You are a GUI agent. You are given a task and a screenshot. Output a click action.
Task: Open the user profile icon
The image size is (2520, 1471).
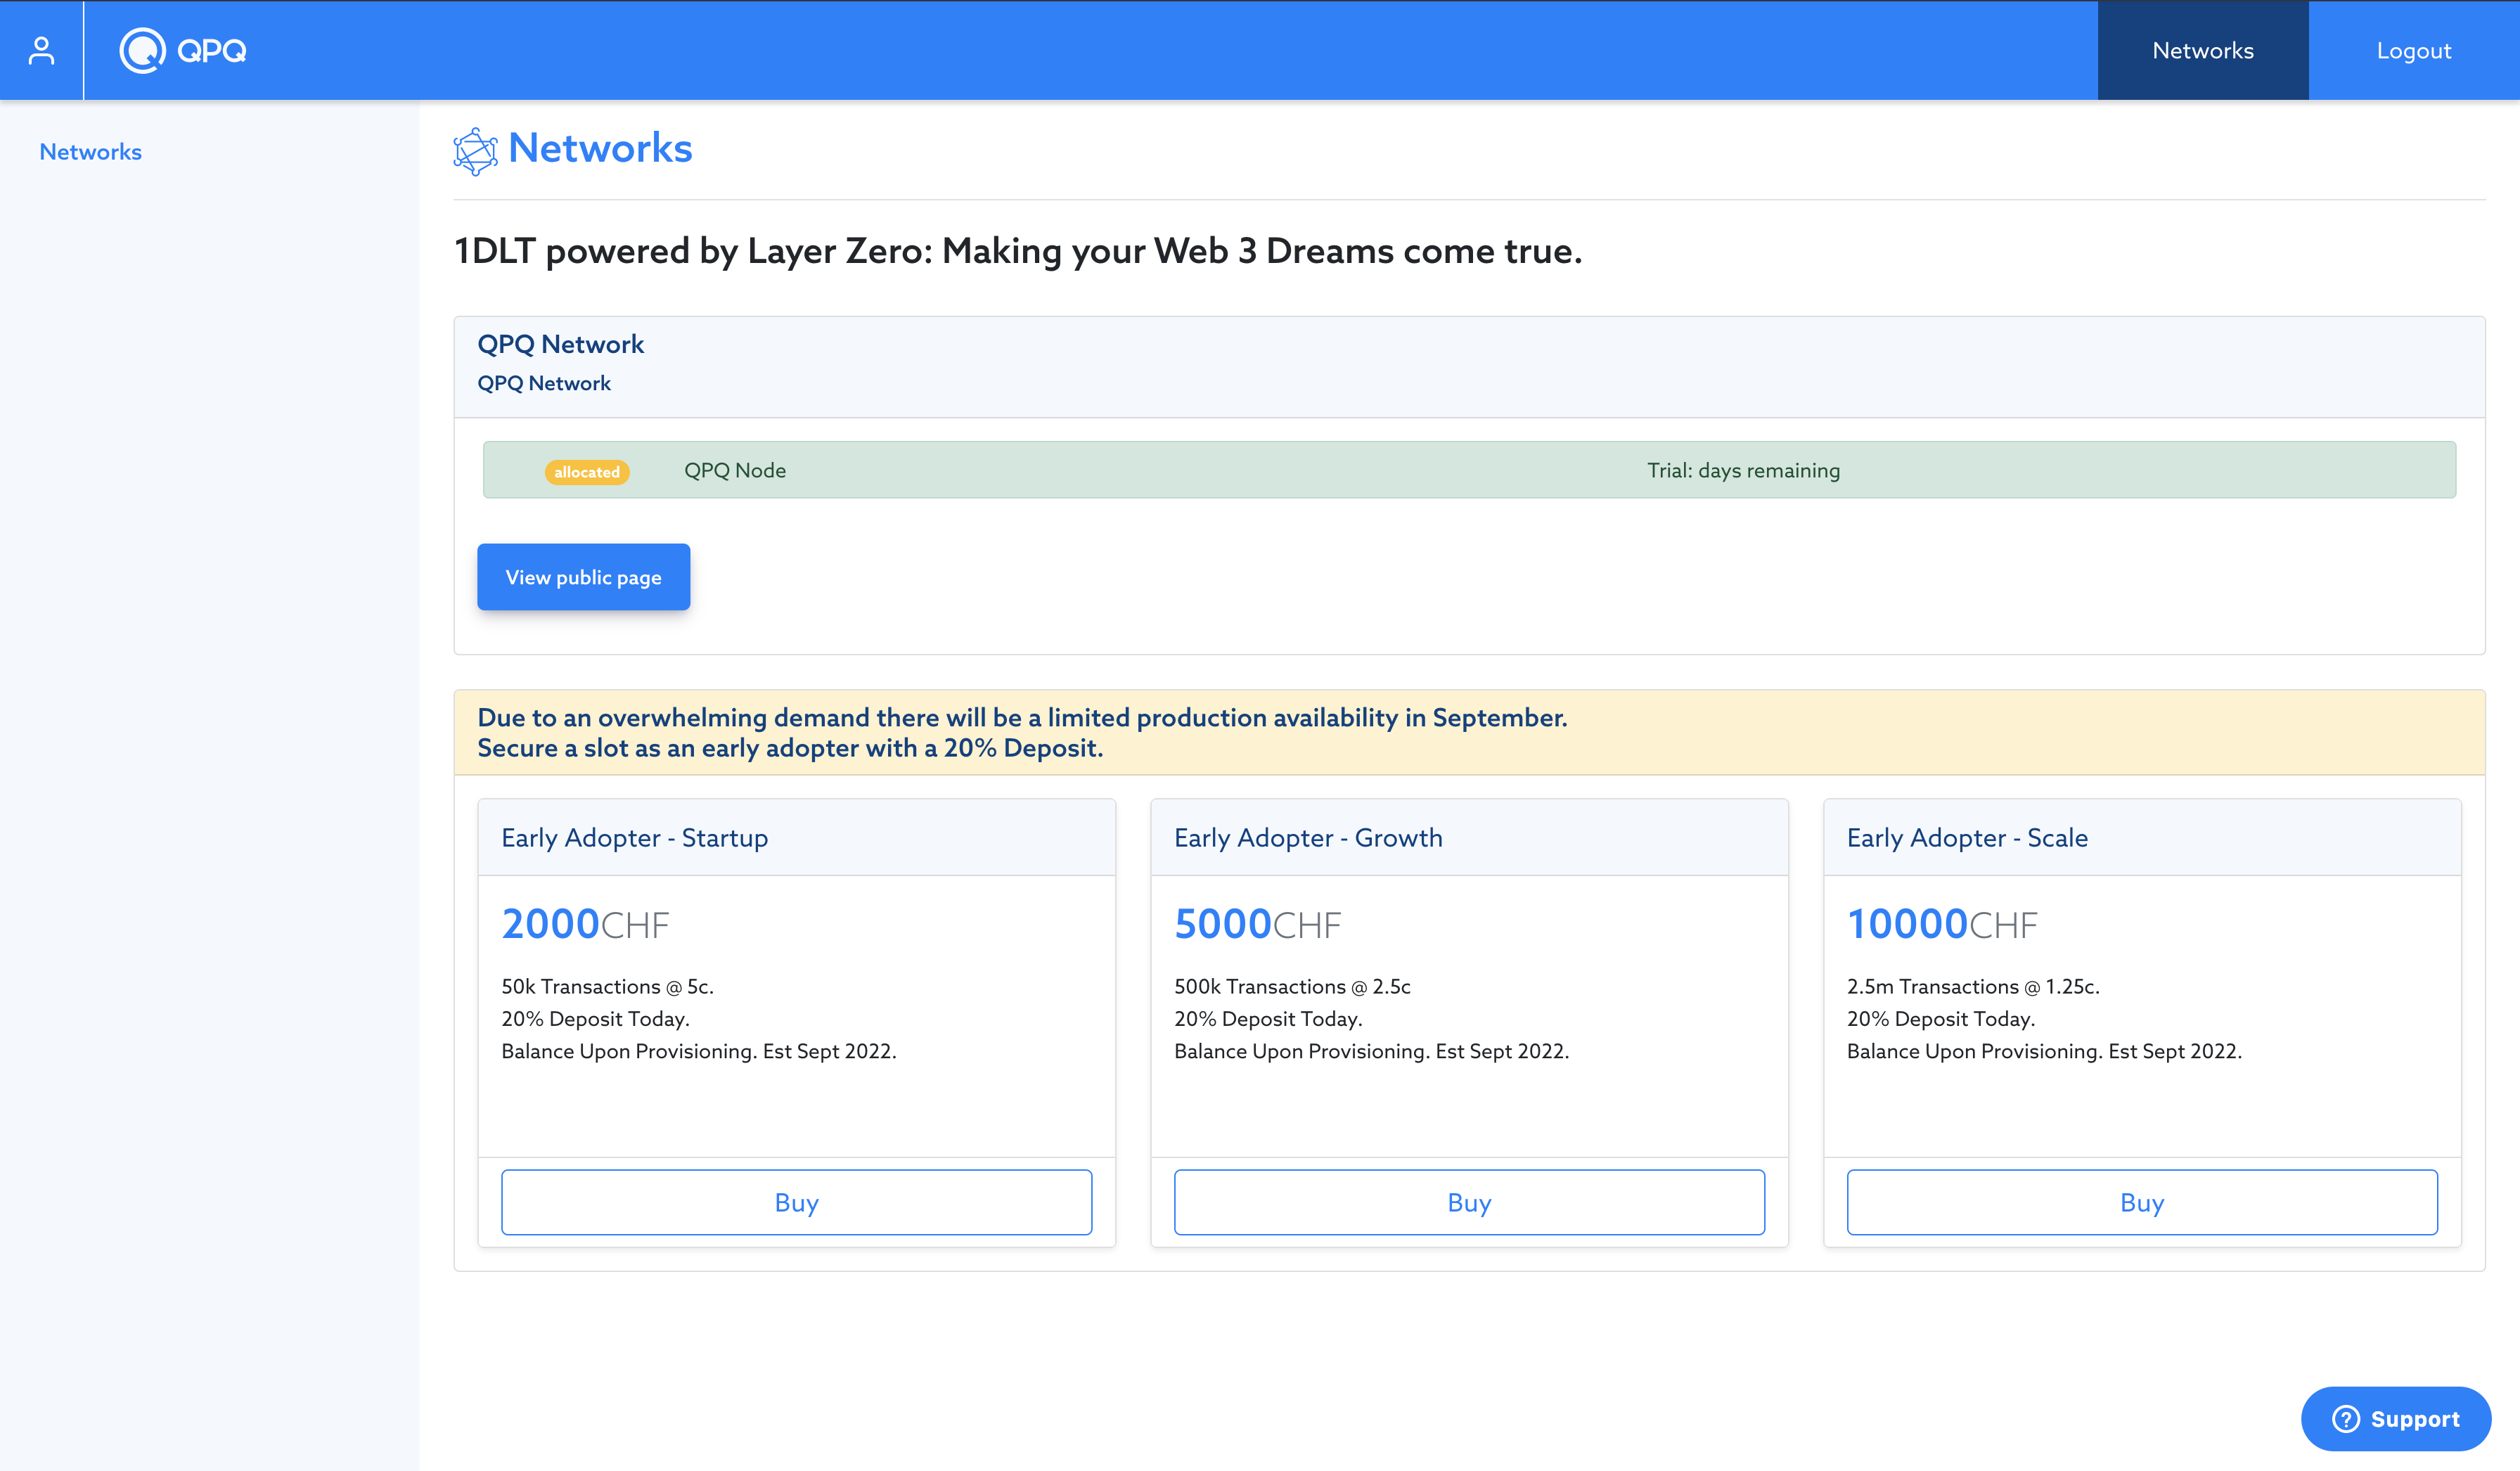(41, 50)
